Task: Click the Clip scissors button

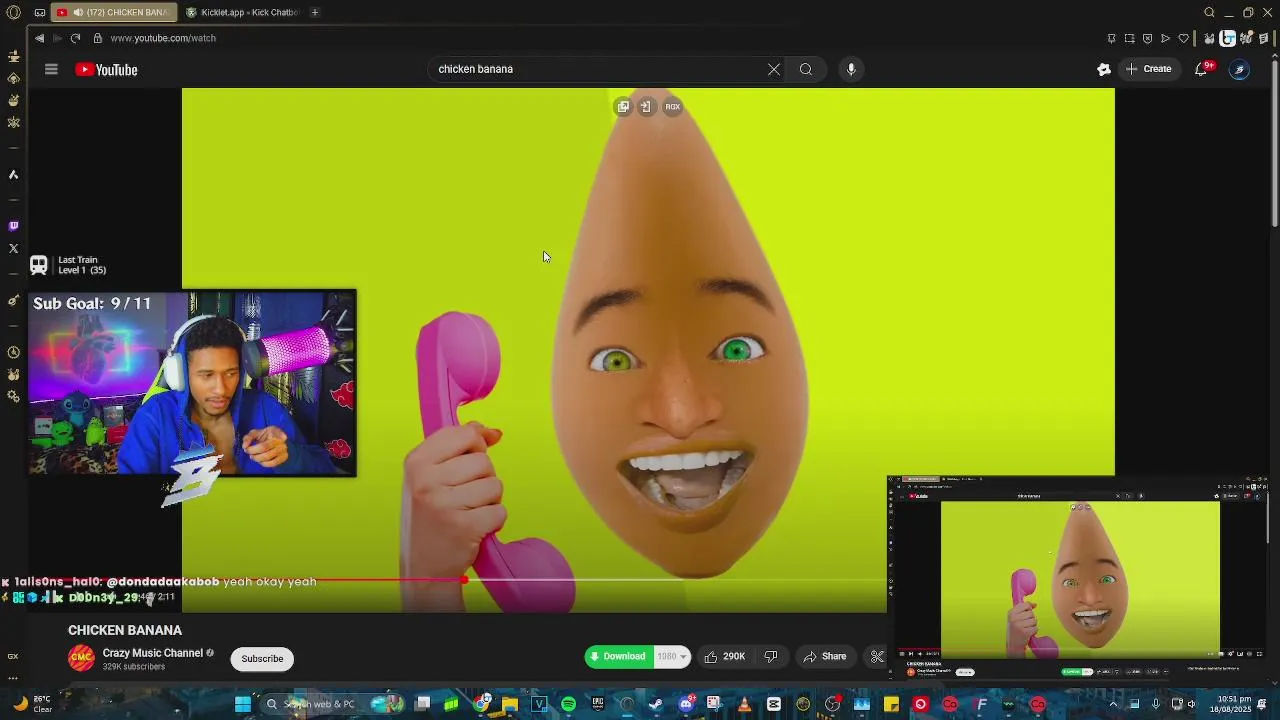Action: point(877,656)
